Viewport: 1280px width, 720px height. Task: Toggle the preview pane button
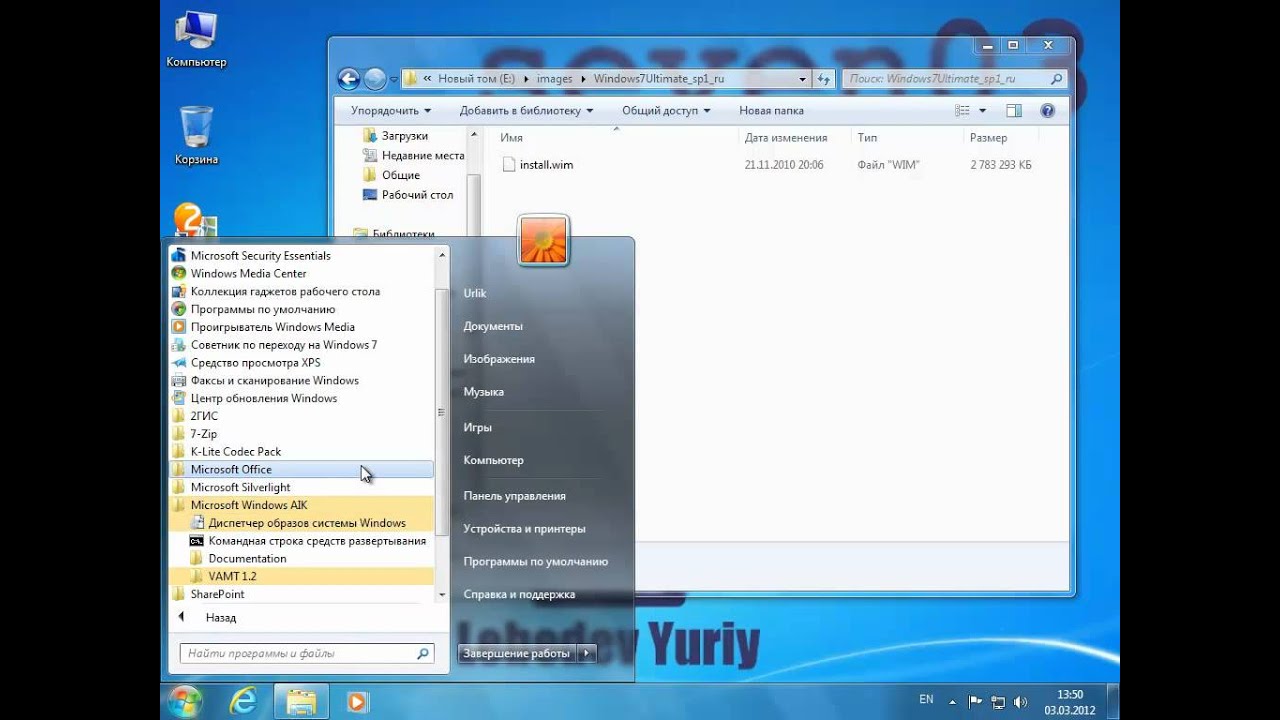tap(1014, 111)
